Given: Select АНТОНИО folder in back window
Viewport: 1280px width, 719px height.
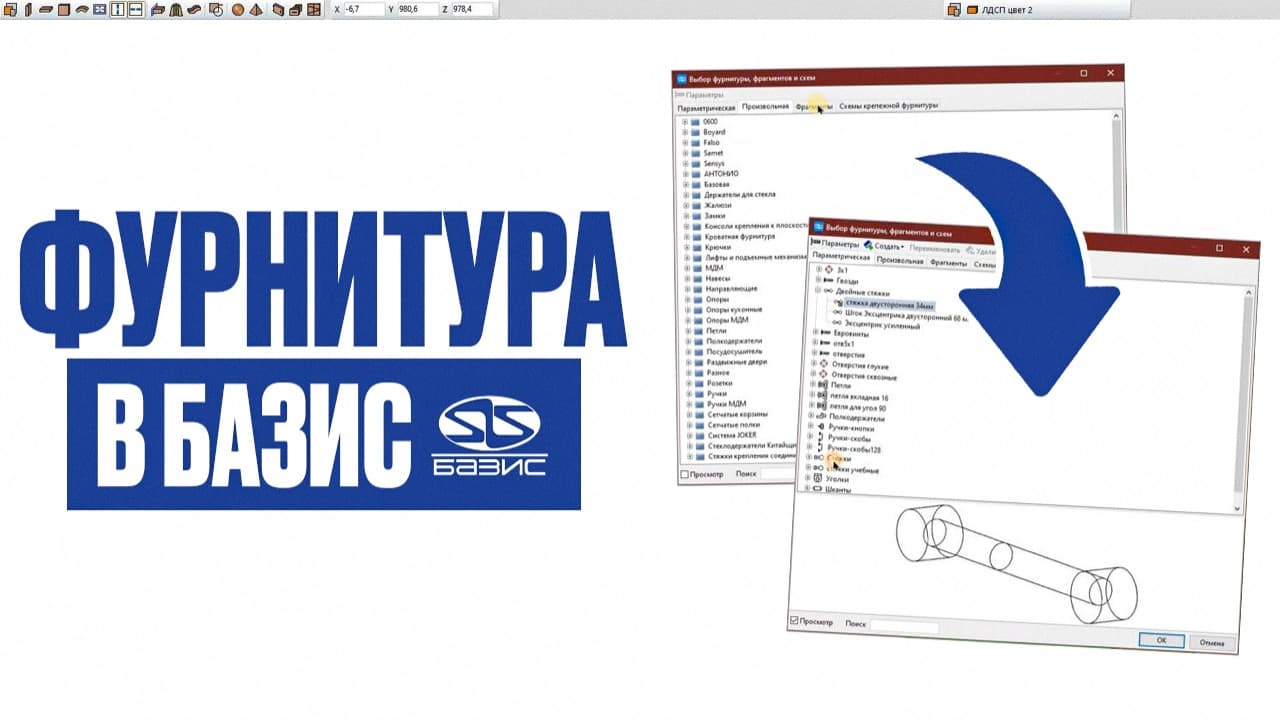Looking at the screenshot, I should [720, 174].
